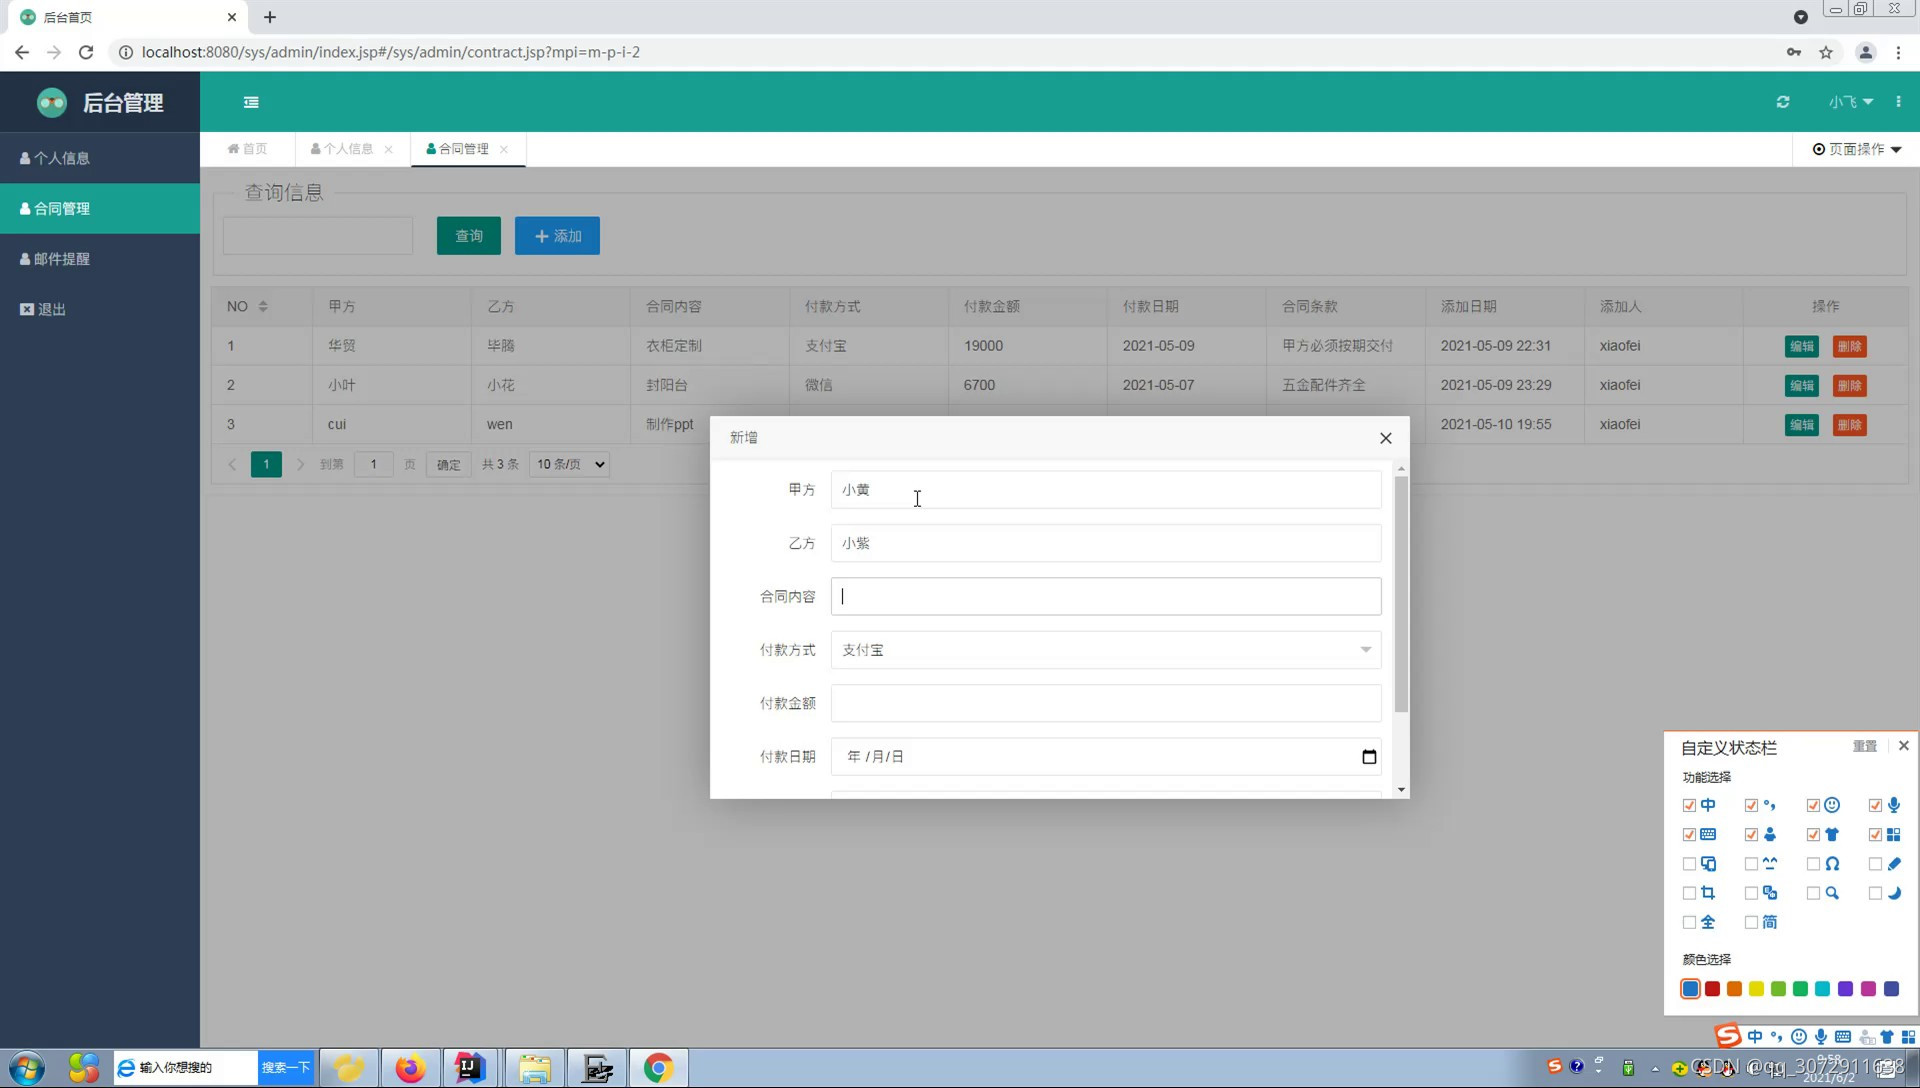Screen dimensions: 1920x1088
Task: Open the calendar picker for 付款日期
Action: tap(1369, 757)
